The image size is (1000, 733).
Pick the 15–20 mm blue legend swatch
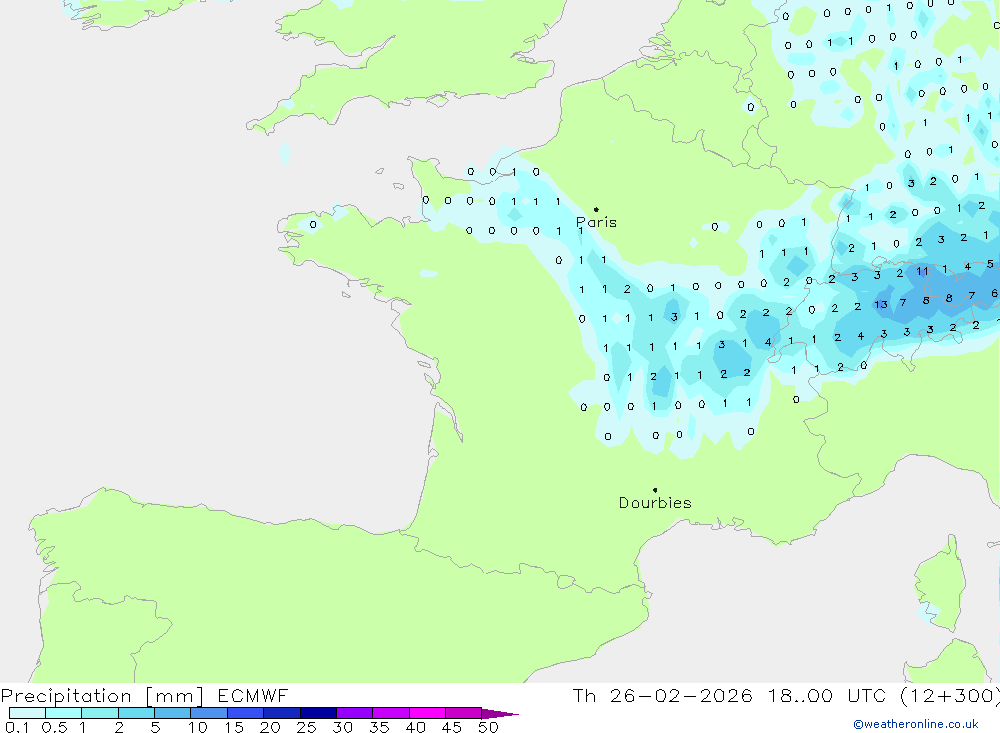click(x=245, y=713)
